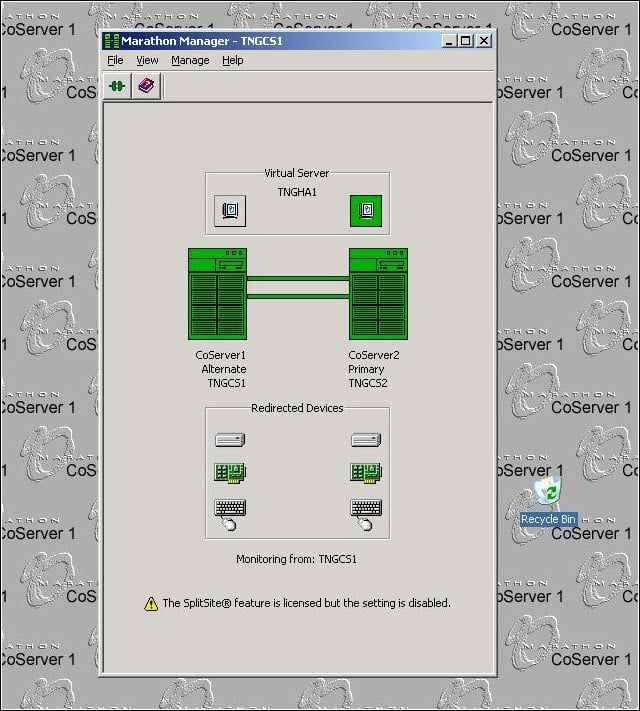The image size is (640, 711).
Task: Click the green connection toolbar icon
Action: point(117,86)
